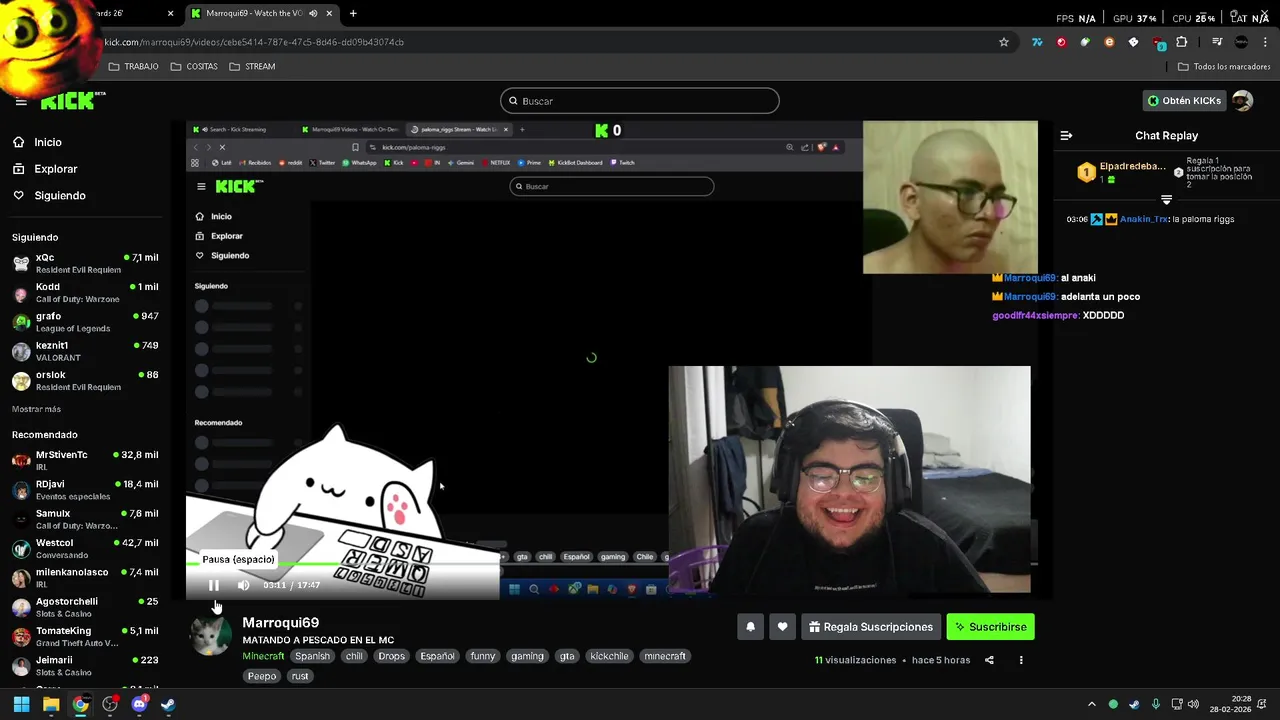Open TomateKing recommended channel
The image size is (1280, 720).
(85, 636)
